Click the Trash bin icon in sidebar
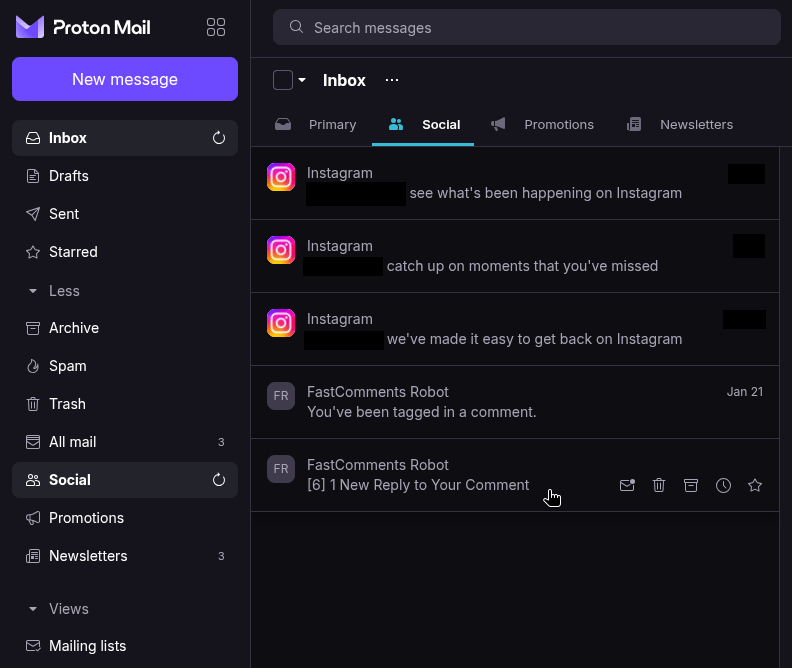Screen dimensions: 792x668 pyautogui.click(x=33, y=404)
